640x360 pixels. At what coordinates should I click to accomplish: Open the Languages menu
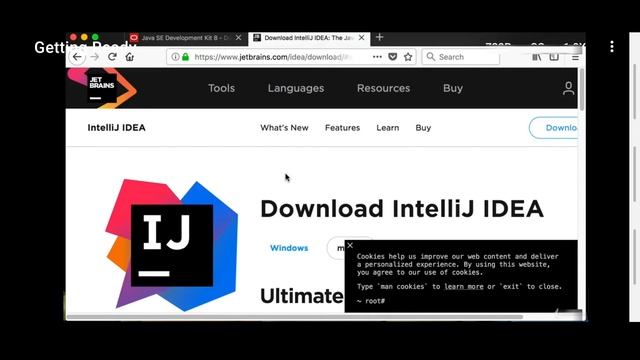tap(296, 88)
